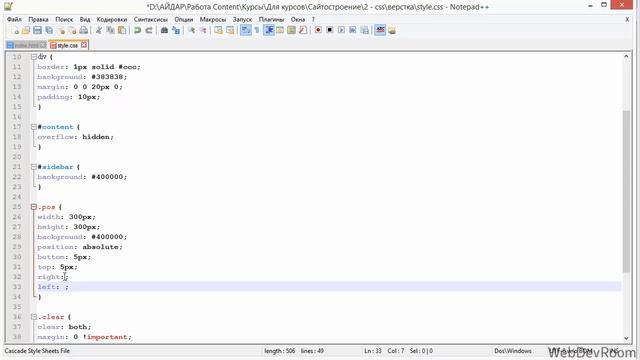
Task: Close document using menu bar X
Action: tap(627, 19)
